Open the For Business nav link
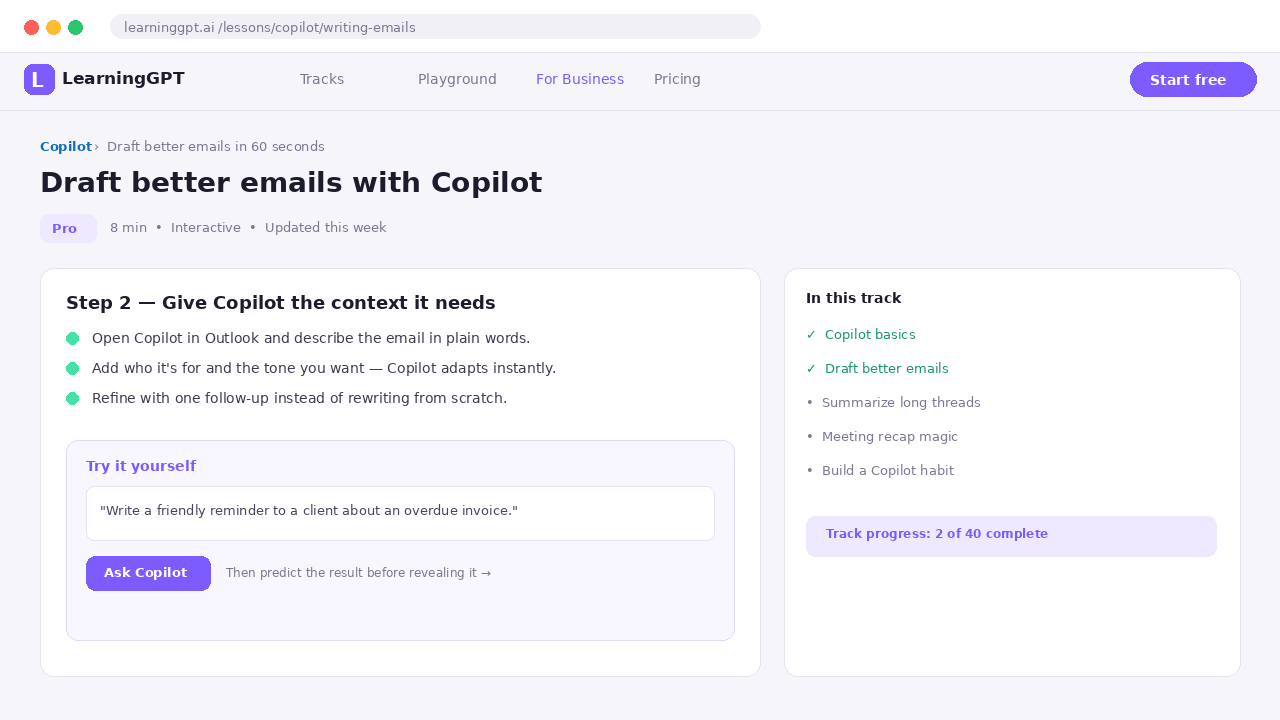 [580, 79]
